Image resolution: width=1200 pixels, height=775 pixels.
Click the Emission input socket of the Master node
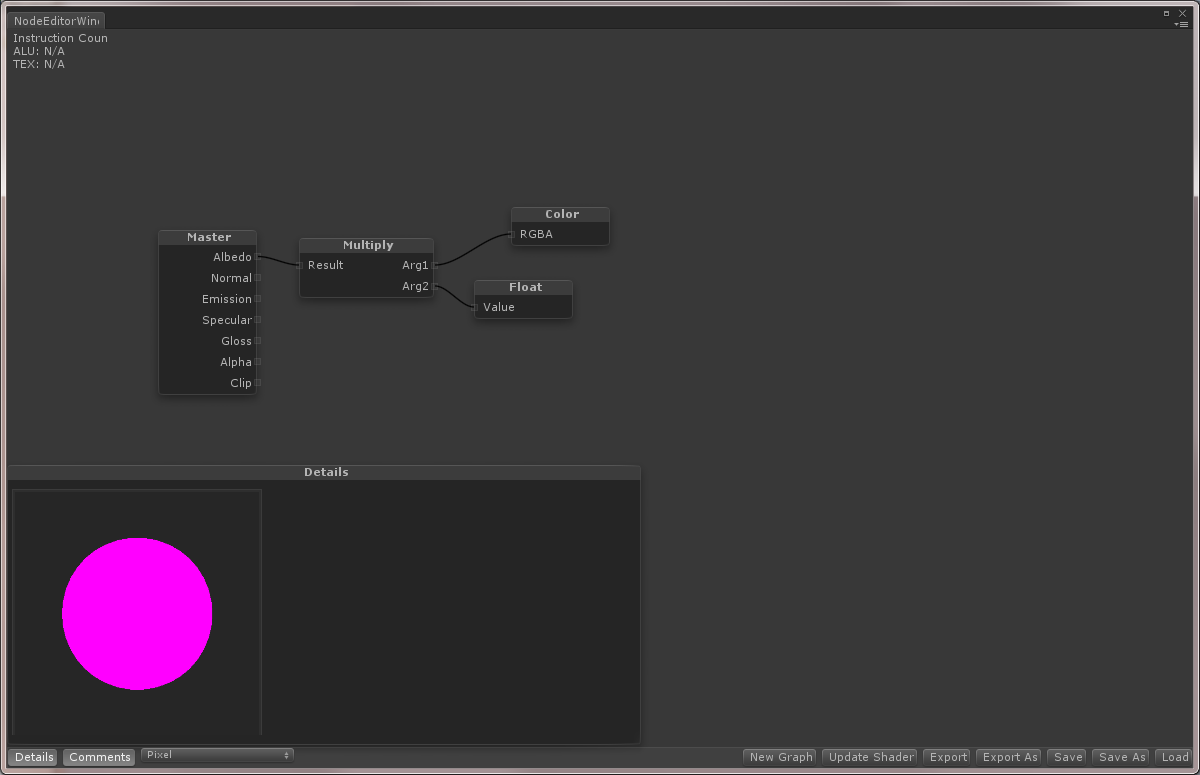coord(258,299)
